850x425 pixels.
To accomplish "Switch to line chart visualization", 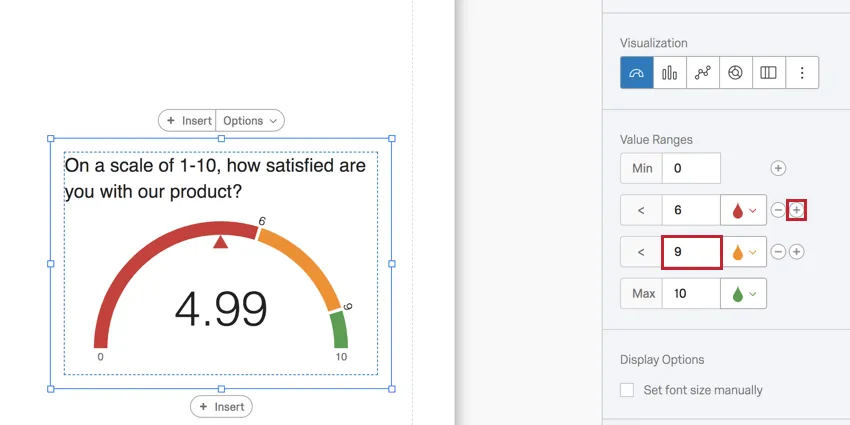I will tap(703, 73).
